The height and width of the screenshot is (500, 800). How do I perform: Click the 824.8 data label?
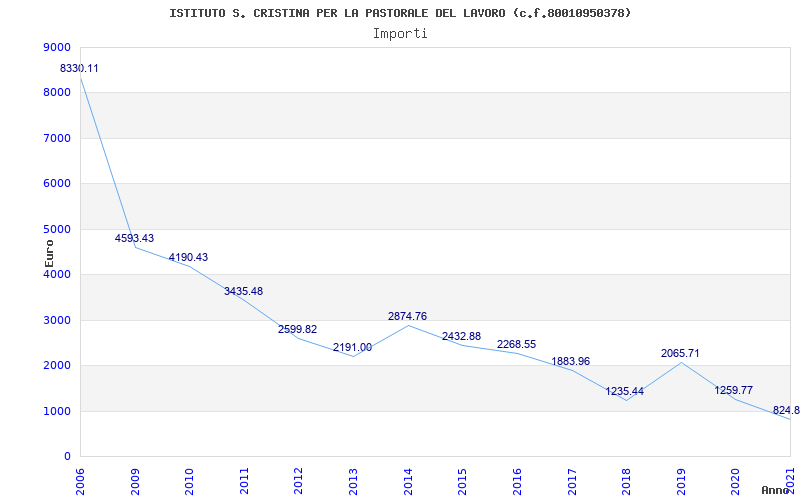[786, 410]
